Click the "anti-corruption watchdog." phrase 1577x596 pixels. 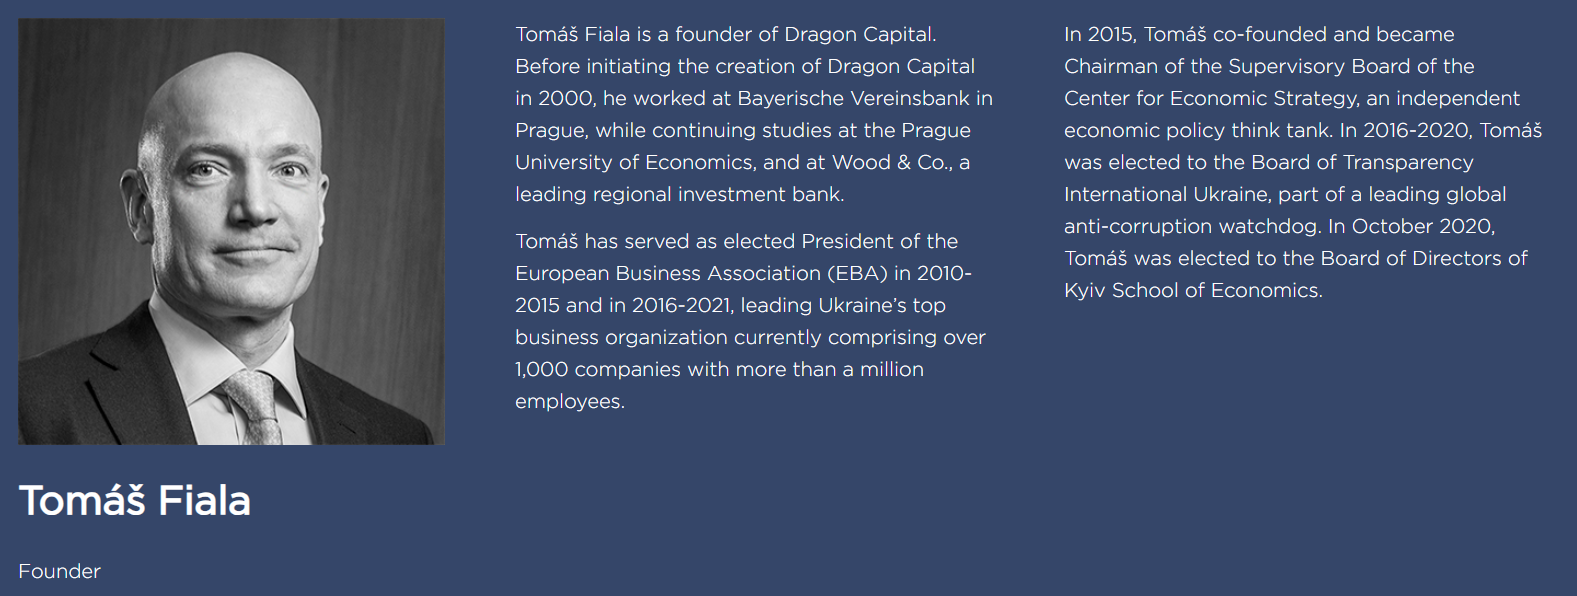point(1192,226)
